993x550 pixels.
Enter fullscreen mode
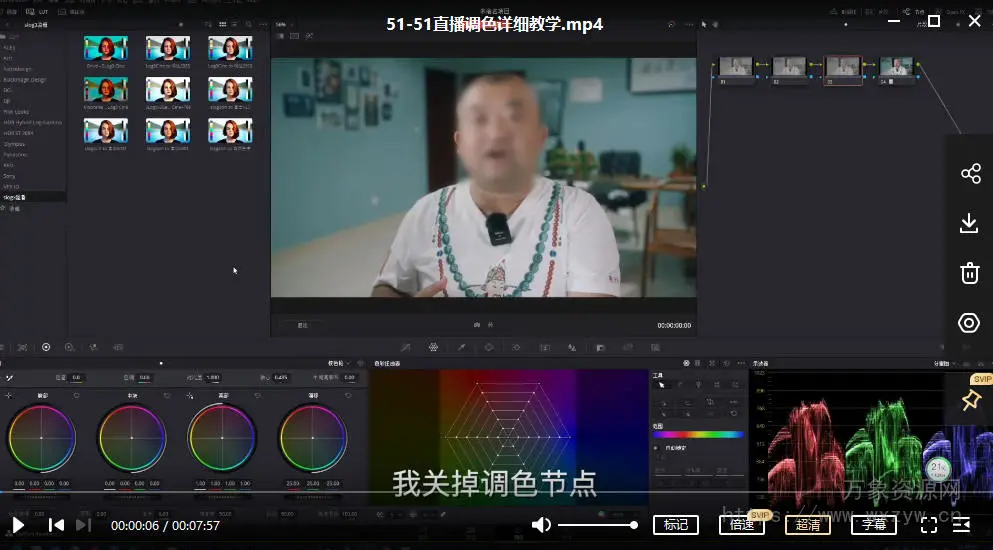929,525
